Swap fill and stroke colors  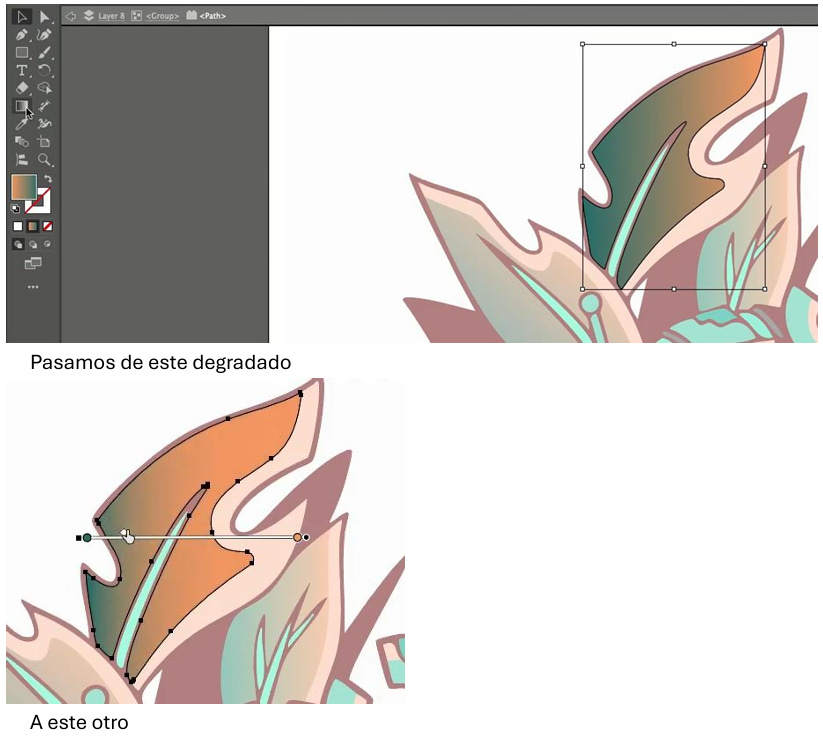click(48, 179)
